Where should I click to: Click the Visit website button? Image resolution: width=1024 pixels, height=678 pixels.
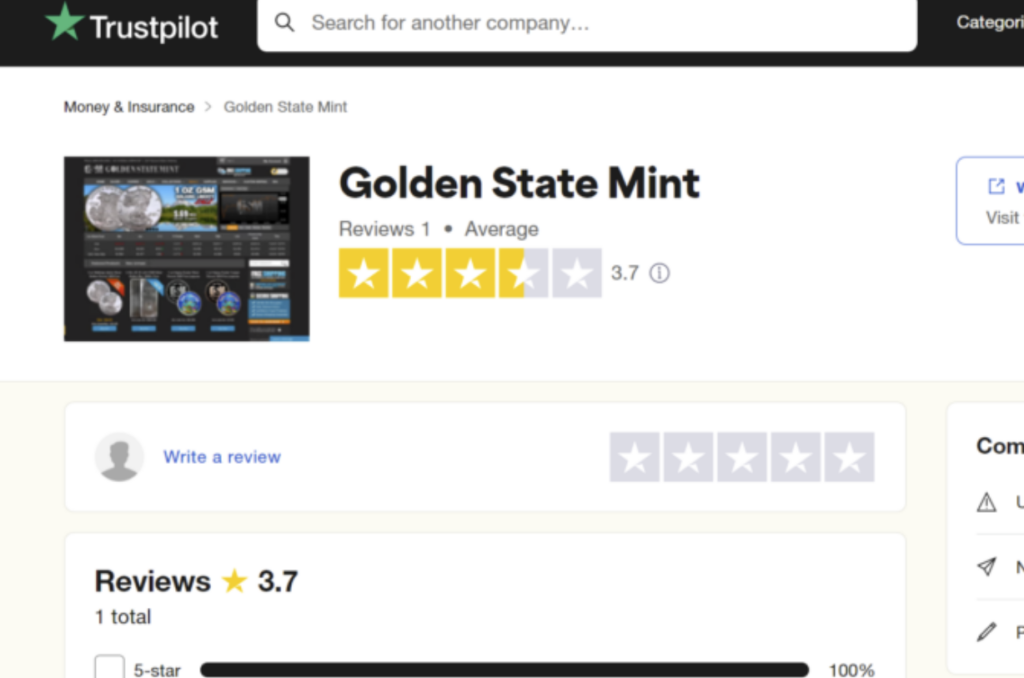tap(991, 201)
